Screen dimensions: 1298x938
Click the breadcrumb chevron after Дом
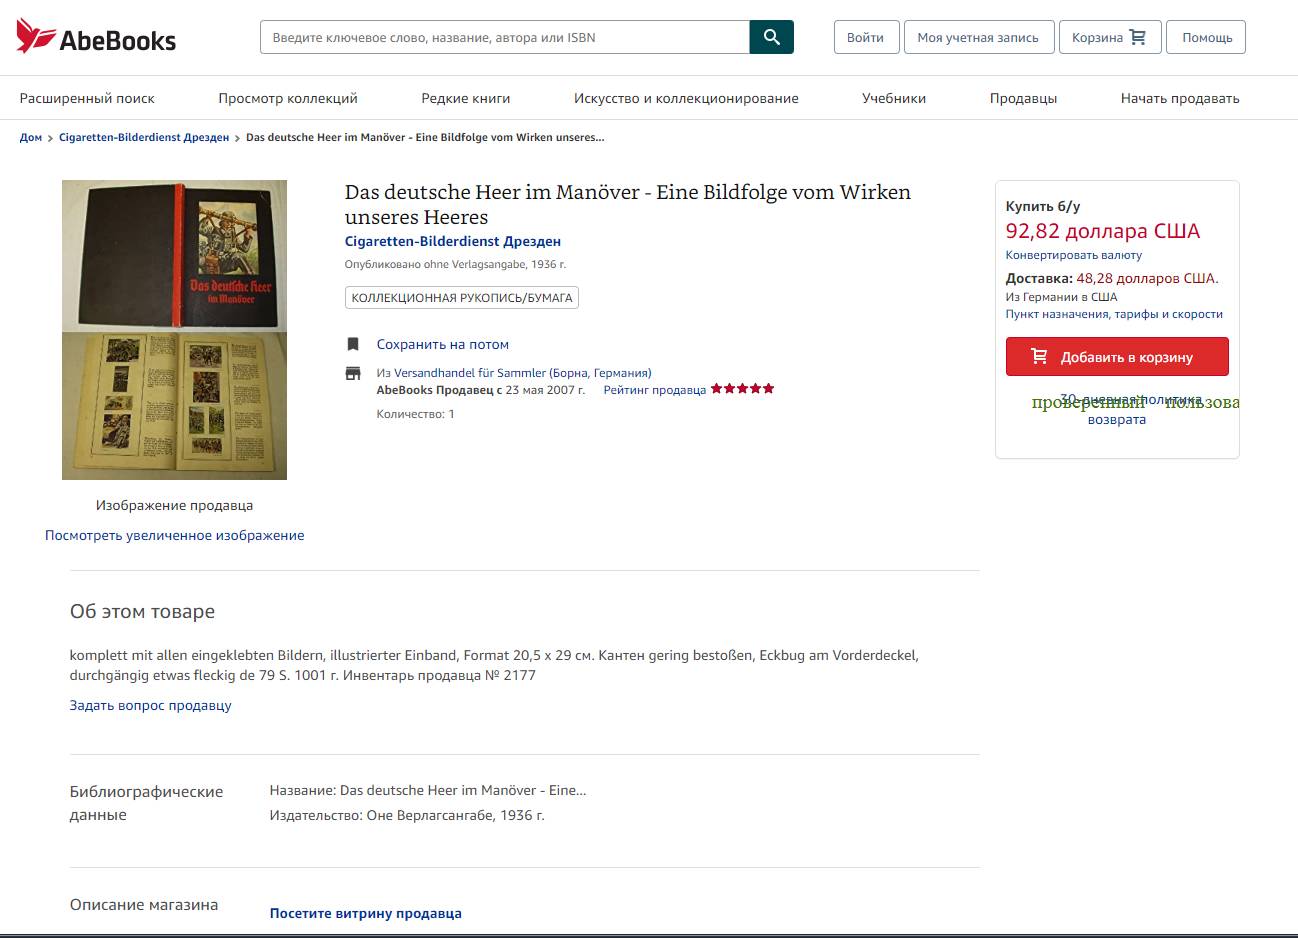50,138
